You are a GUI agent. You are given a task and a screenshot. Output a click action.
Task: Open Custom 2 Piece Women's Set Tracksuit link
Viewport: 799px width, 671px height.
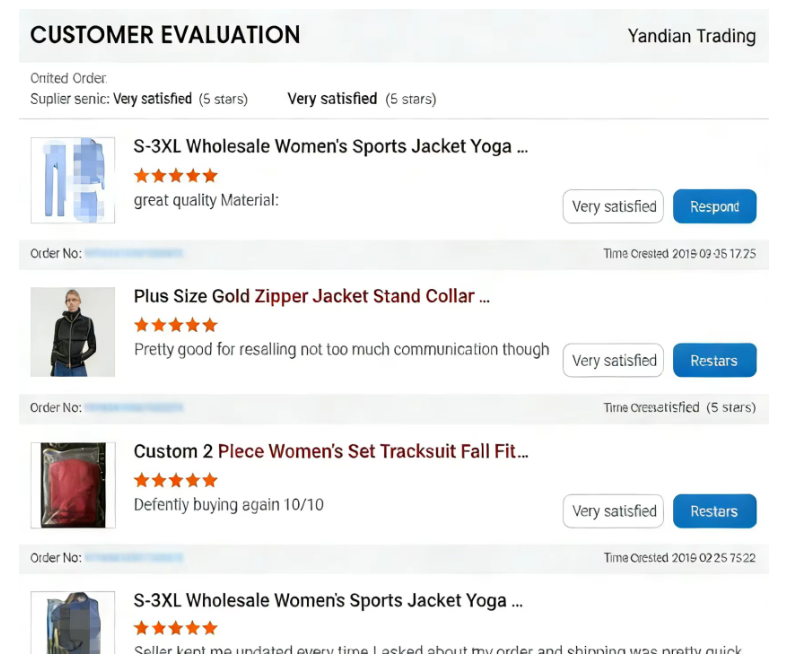[x=331, y=451]
